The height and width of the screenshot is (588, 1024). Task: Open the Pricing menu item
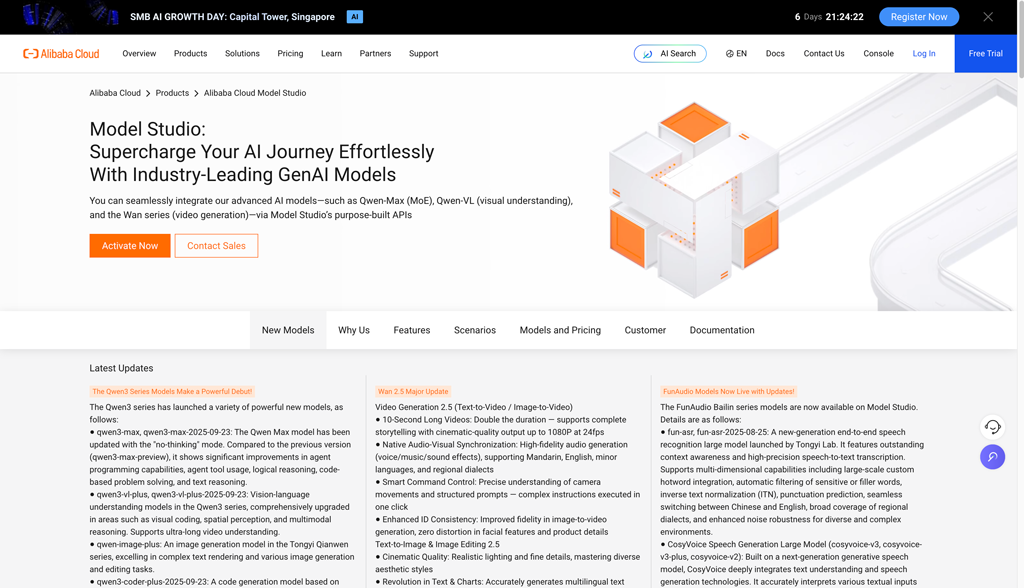coord(290,54)
